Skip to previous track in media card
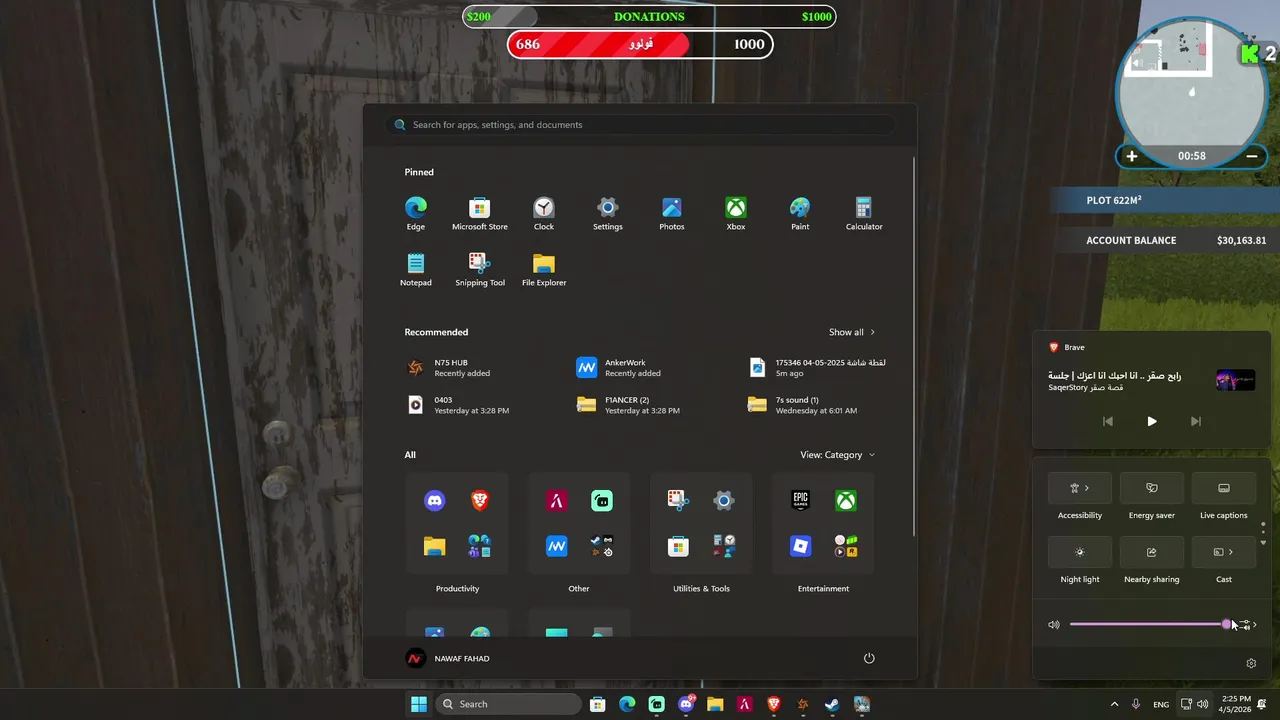This screenshot has height=720, width=1280. tap(1108, 421)
